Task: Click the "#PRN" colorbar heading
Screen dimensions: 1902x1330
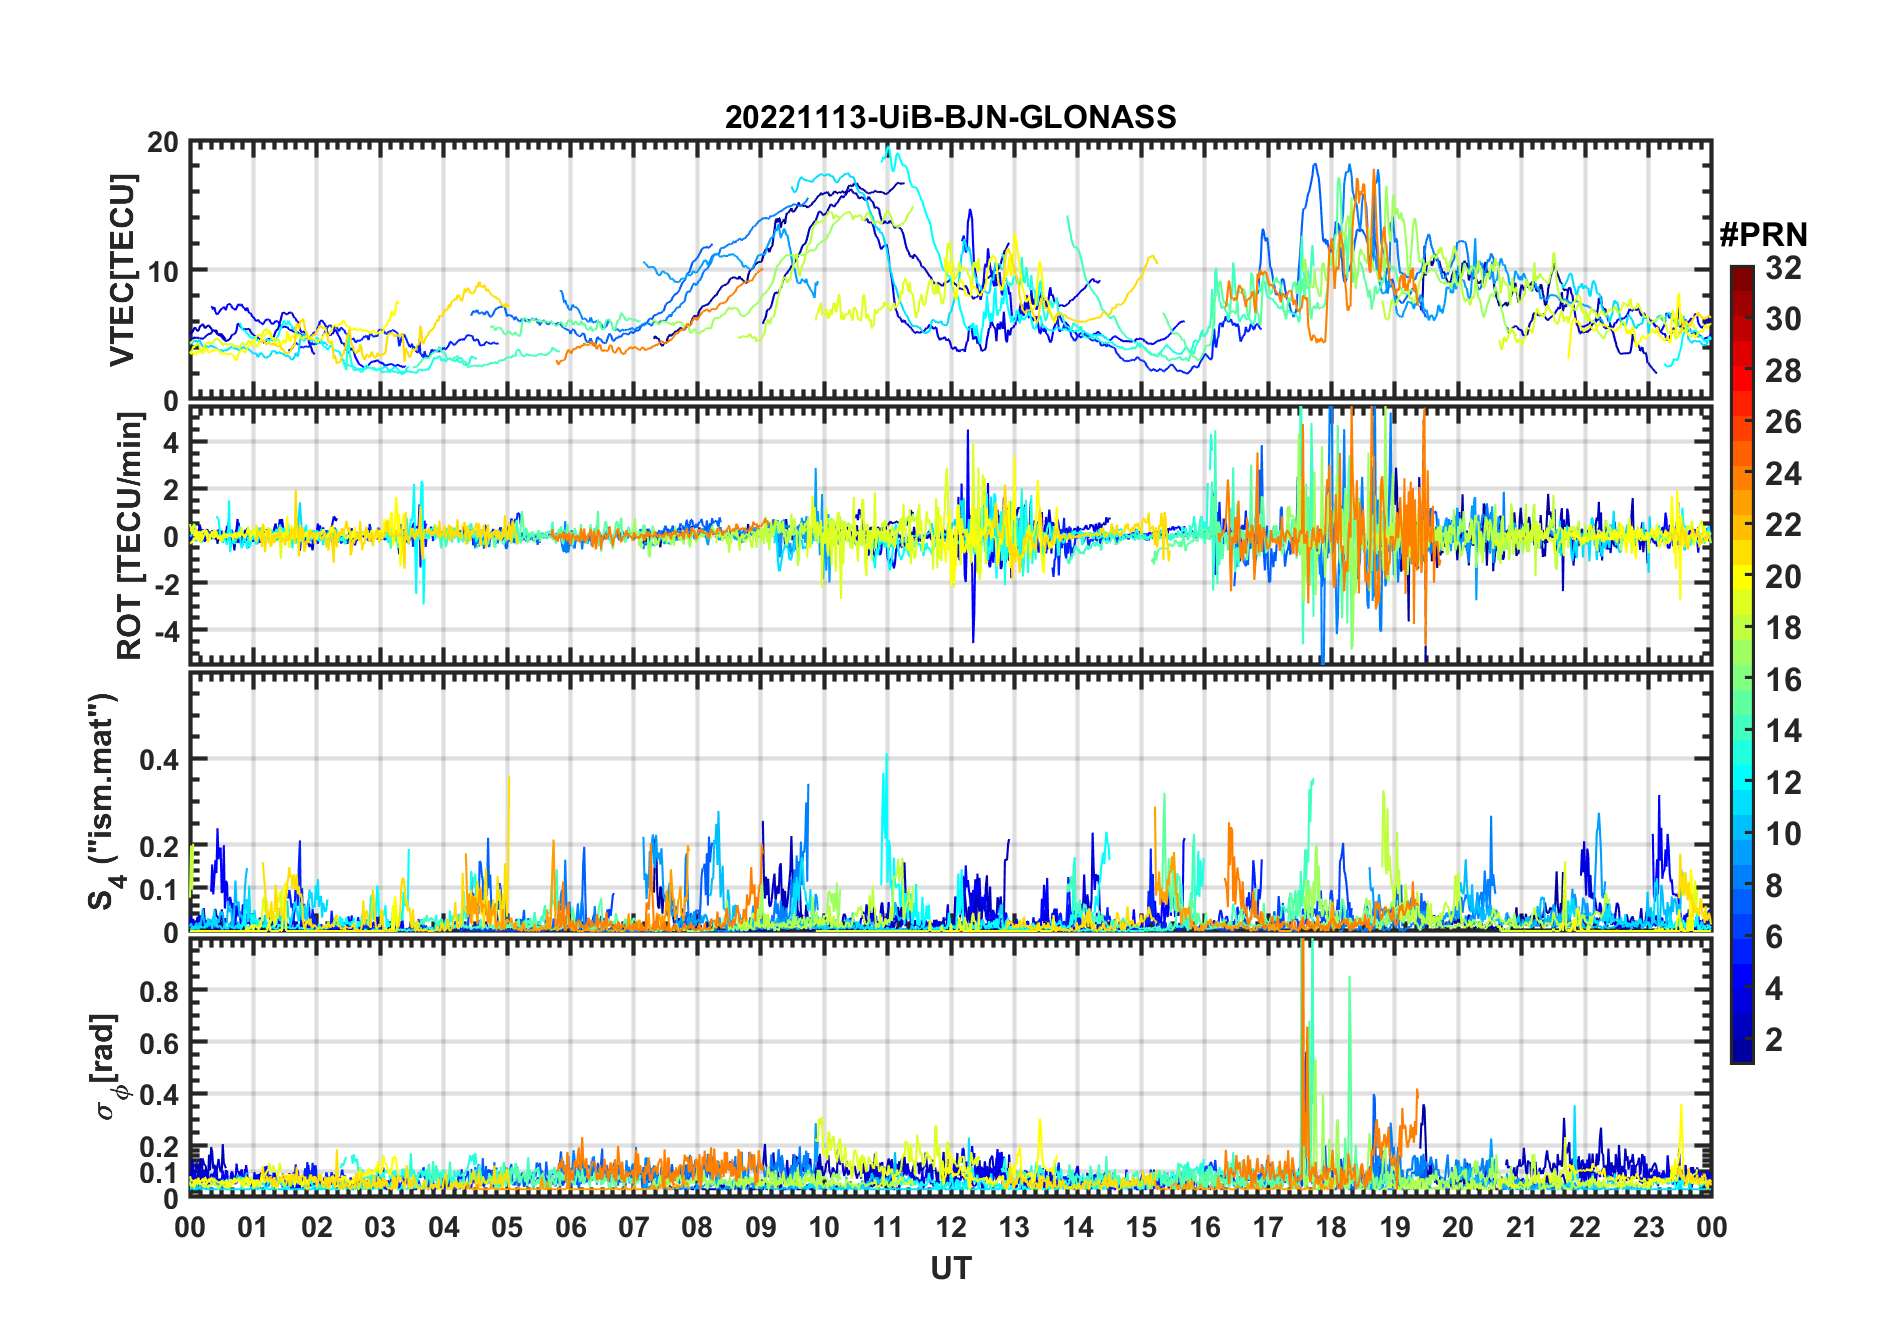Action: [1763, 235]
